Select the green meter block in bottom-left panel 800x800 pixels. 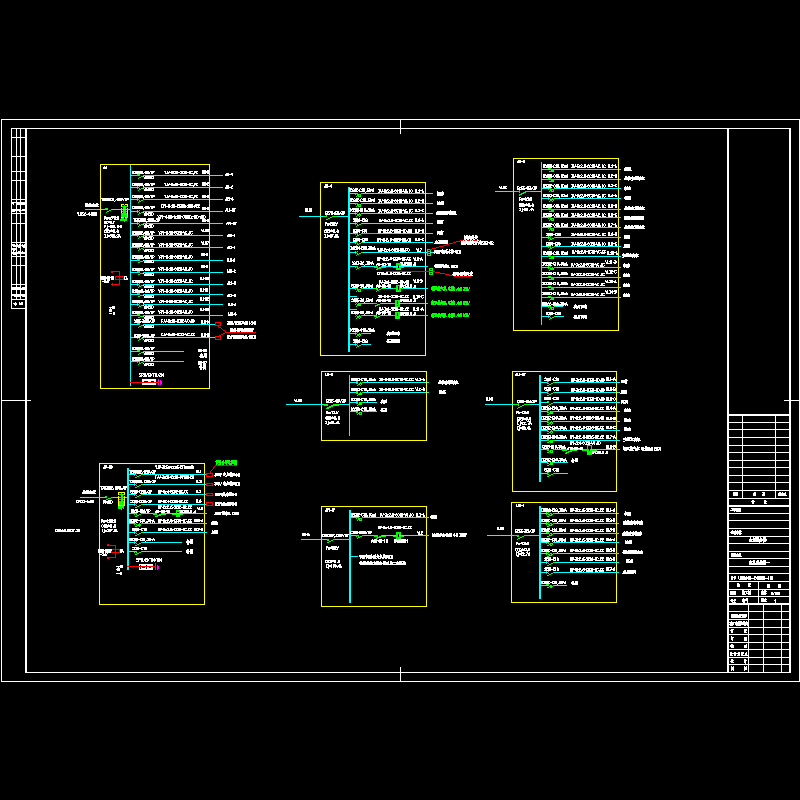pos(121,499)
